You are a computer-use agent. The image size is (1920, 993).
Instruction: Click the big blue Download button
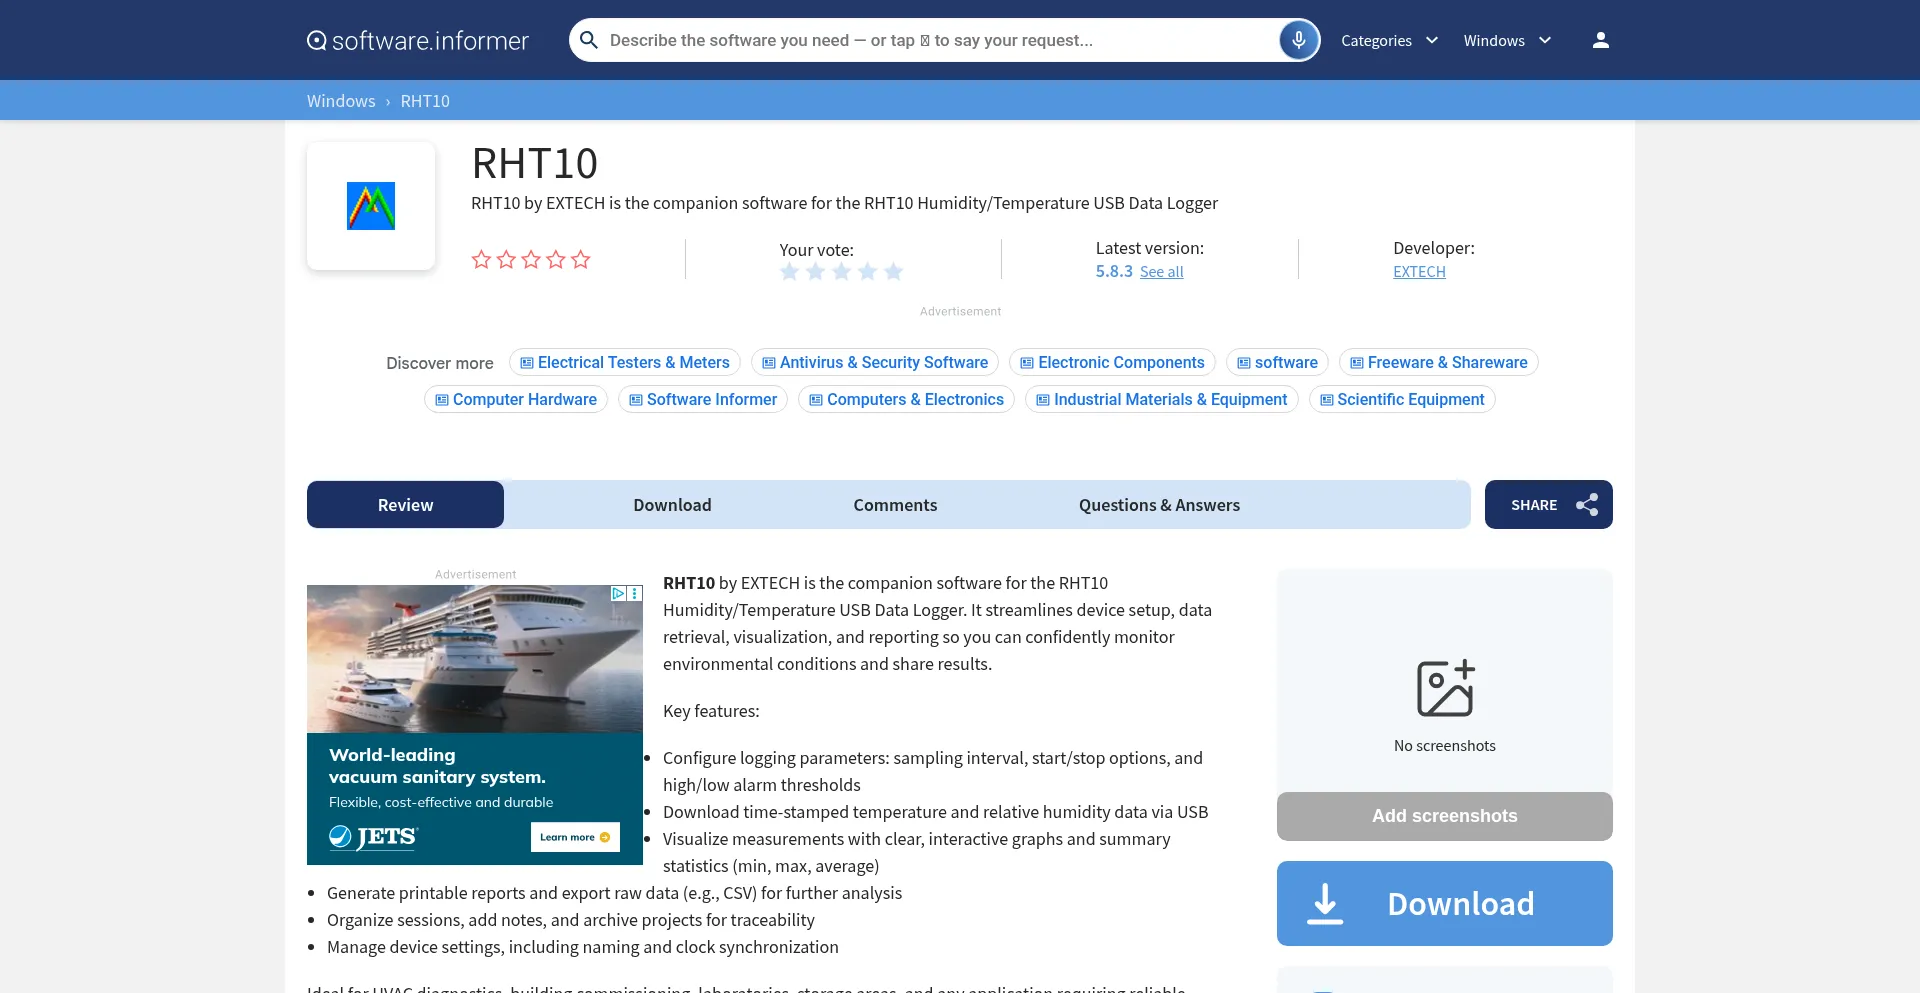click(1444, 903)
